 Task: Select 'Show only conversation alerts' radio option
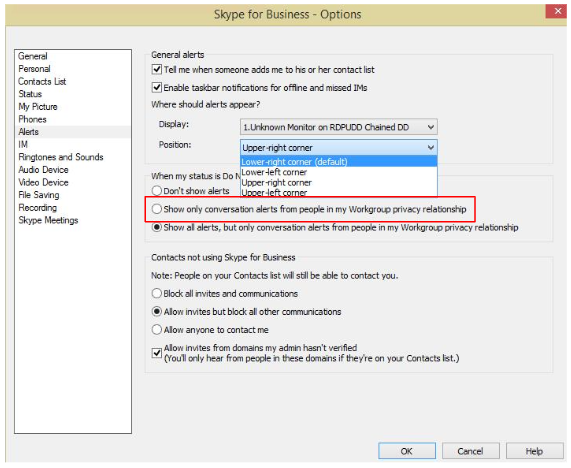157,209
